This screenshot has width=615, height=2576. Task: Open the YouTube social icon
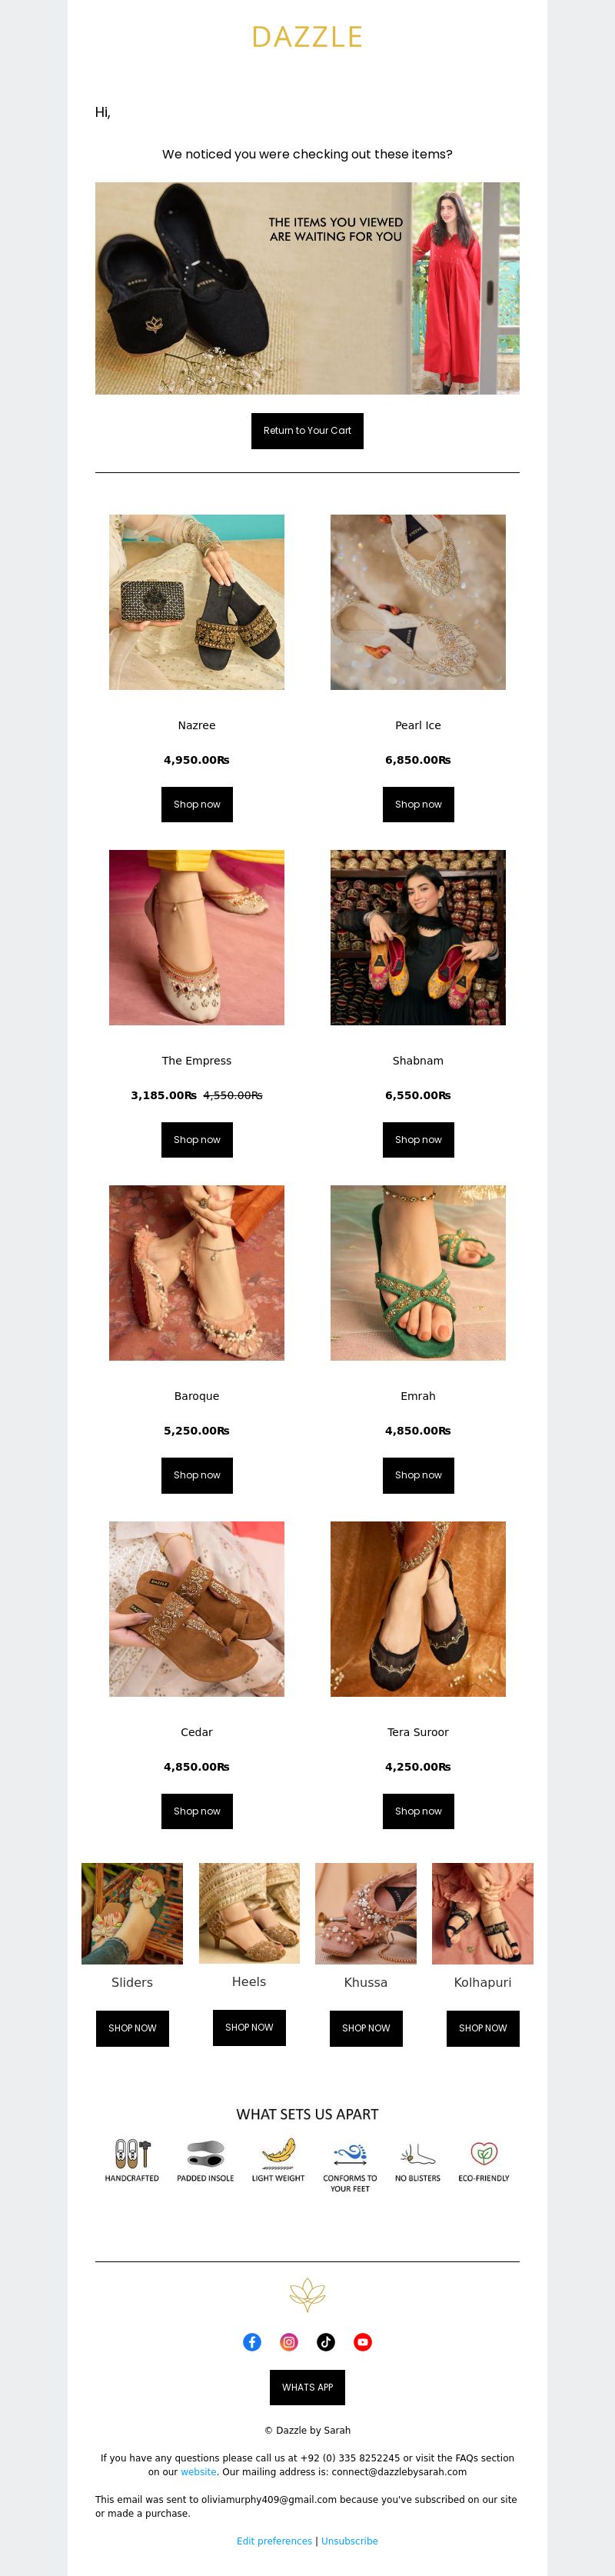point(363,2342)
